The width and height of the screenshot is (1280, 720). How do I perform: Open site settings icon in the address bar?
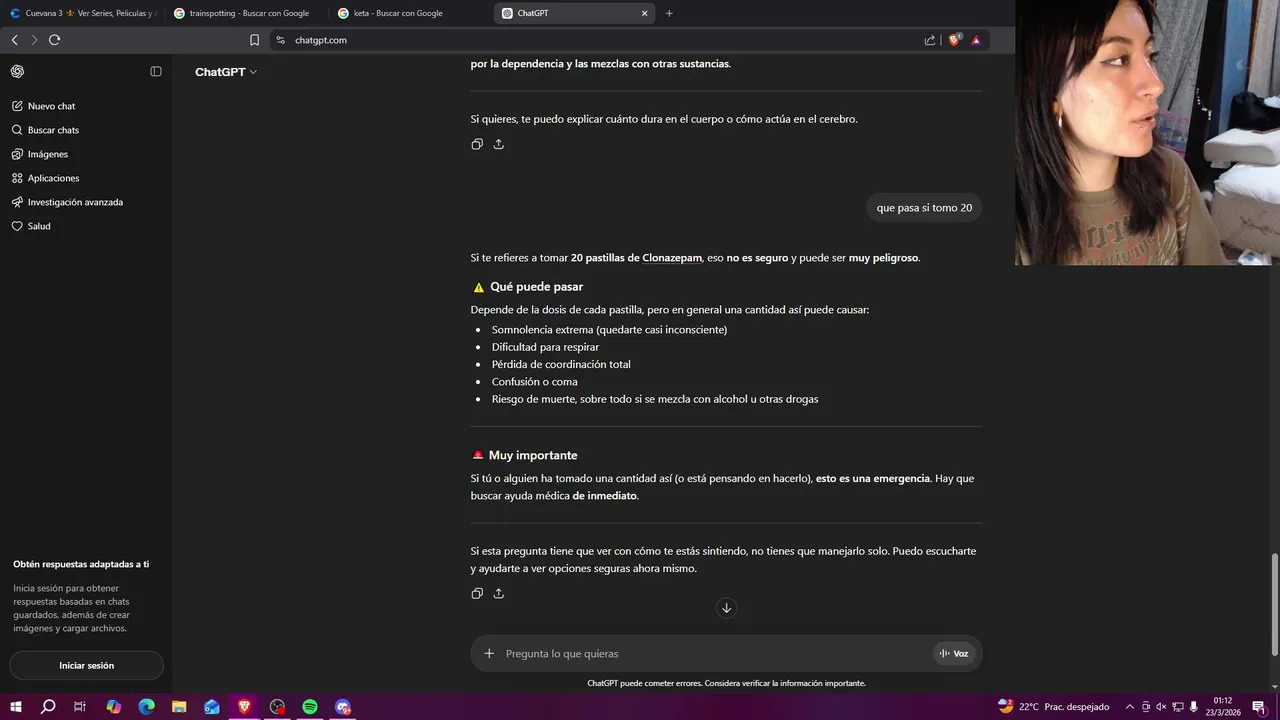pos(281,40)
